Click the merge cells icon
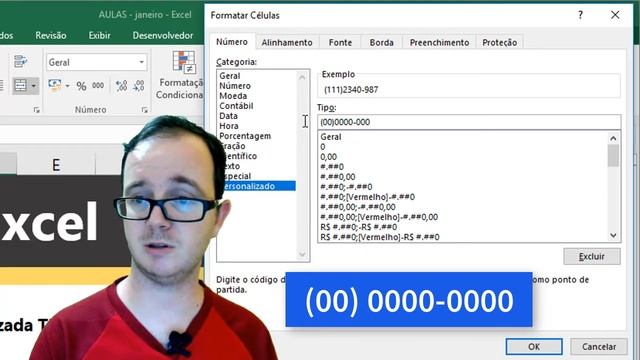Screen dimensions: 640x360 [20, 86]
